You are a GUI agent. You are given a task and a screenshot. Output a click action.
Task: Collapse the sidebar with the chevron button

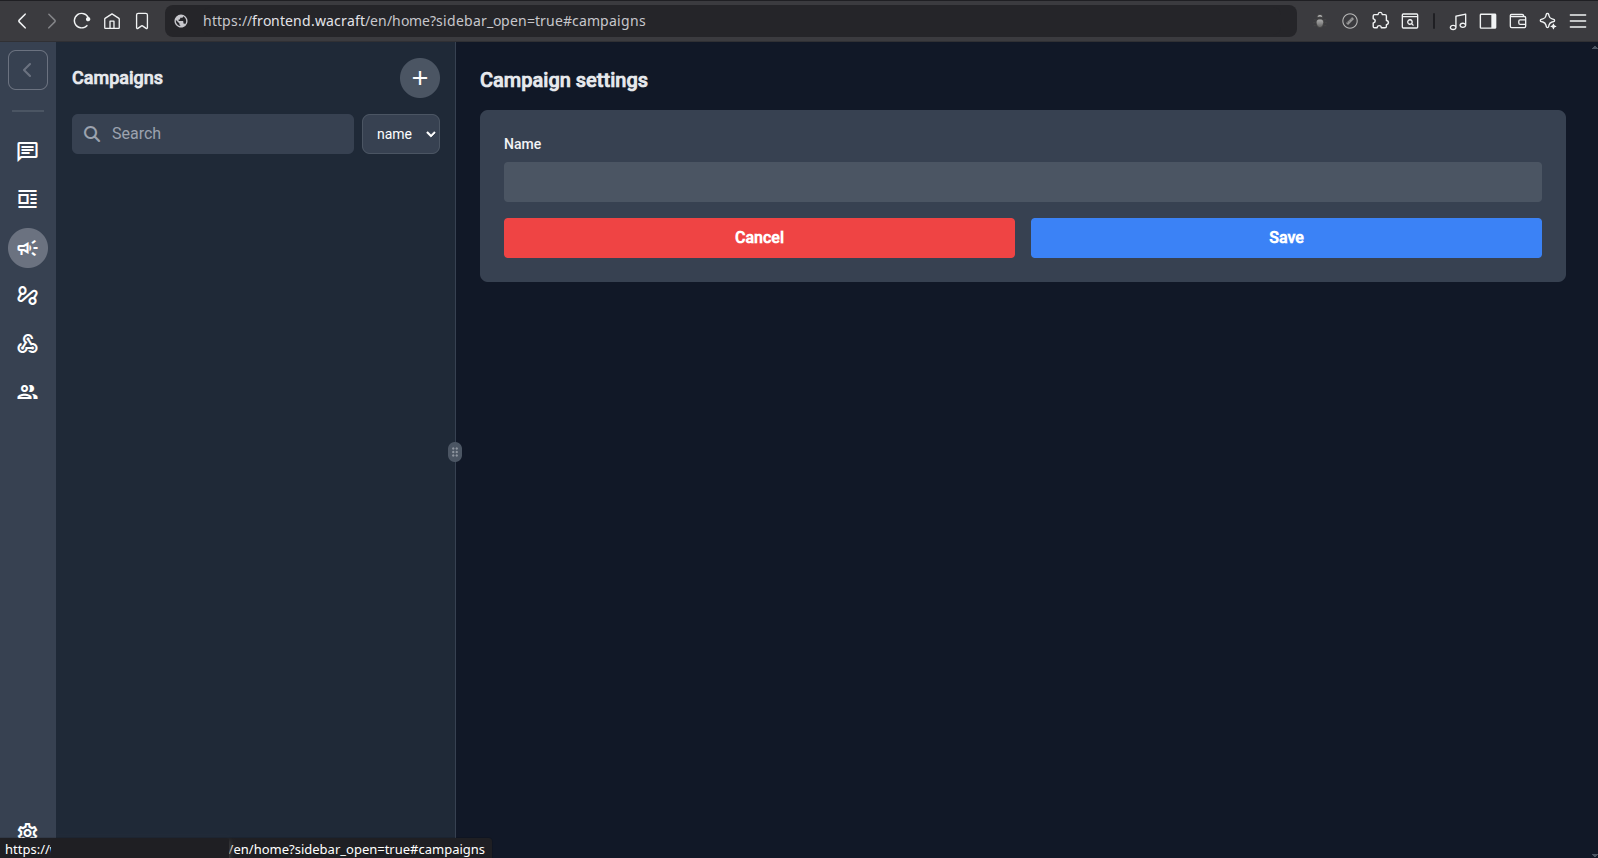tap(28, 70)
